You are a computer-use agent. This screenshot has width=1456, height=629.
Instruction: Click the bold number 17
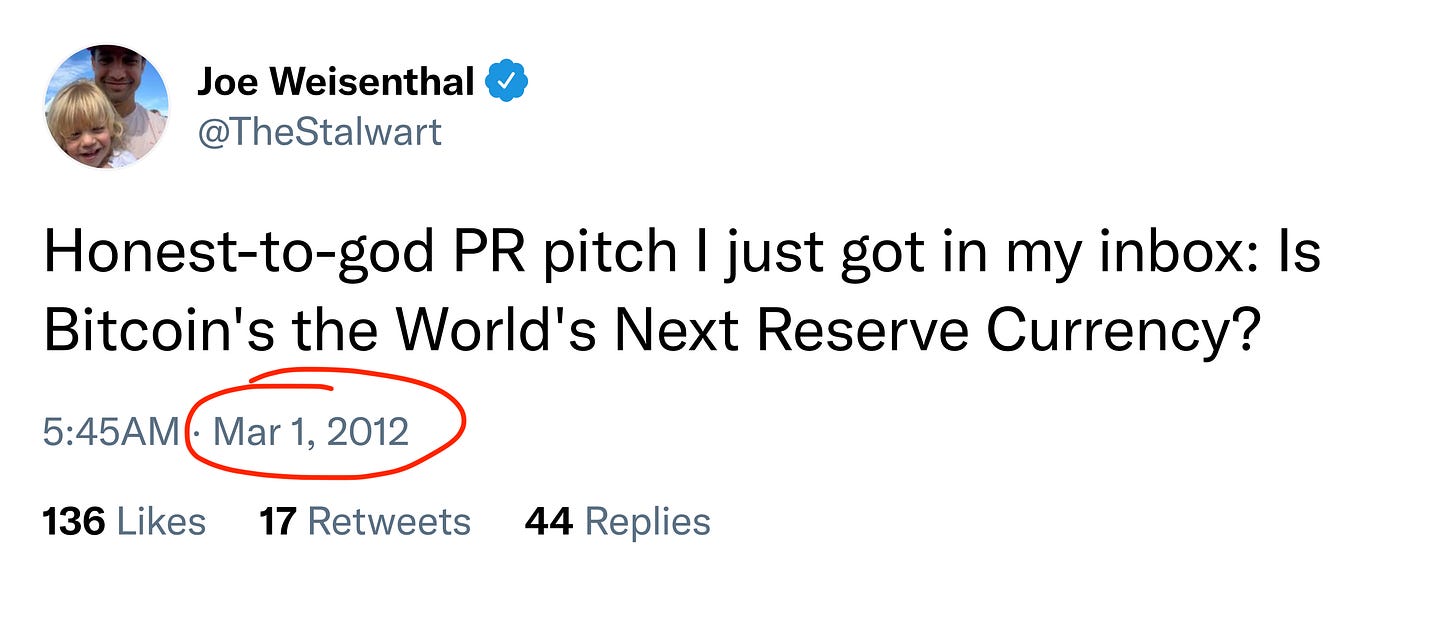click(x=277, y=521)
